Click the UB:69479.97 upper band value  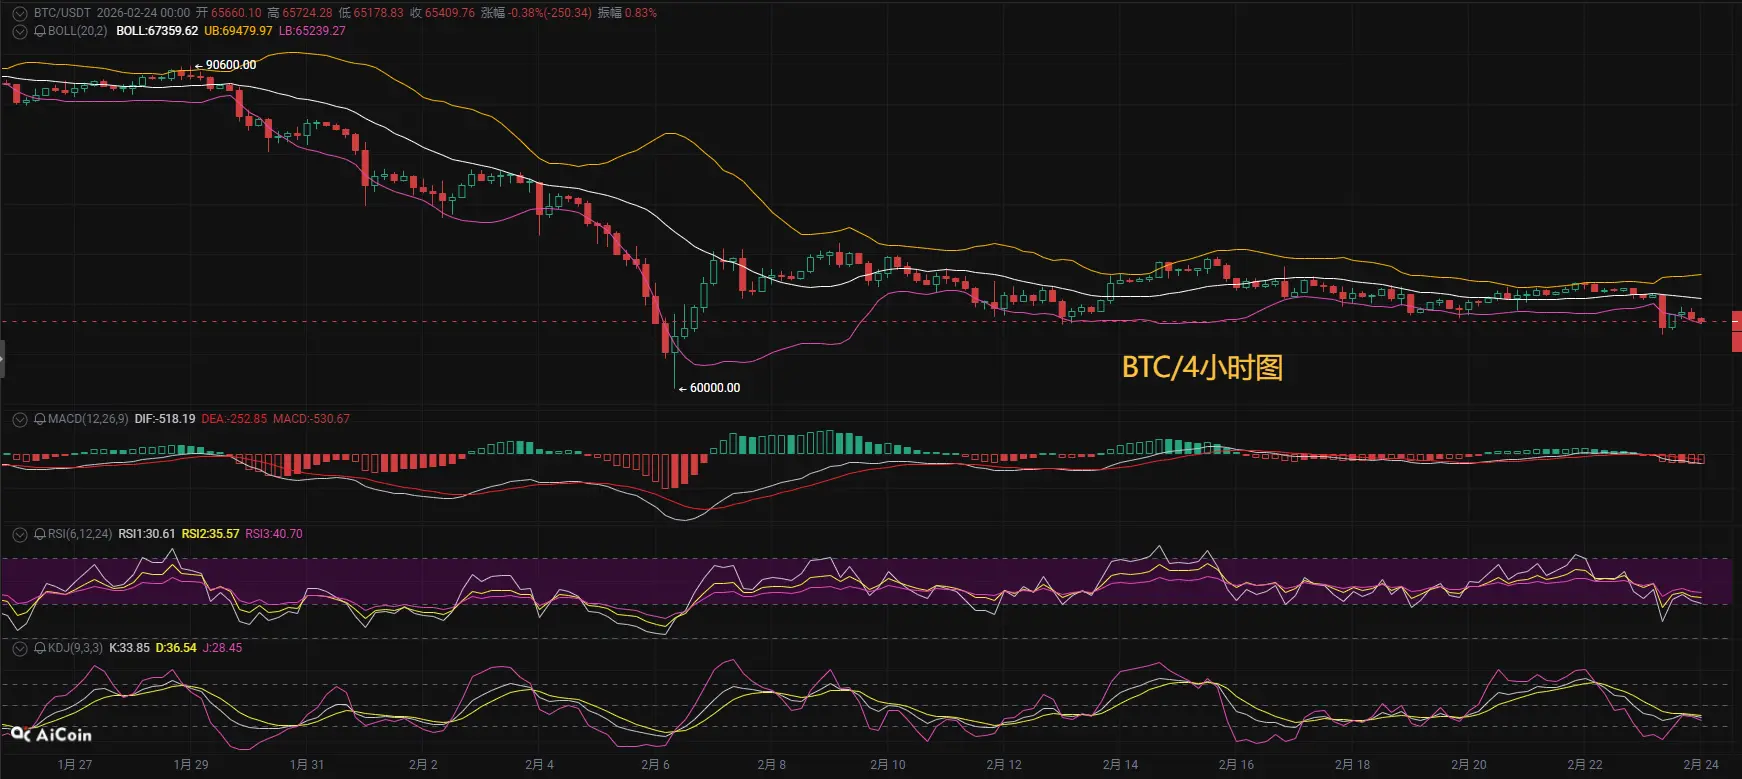click(238, 31)
